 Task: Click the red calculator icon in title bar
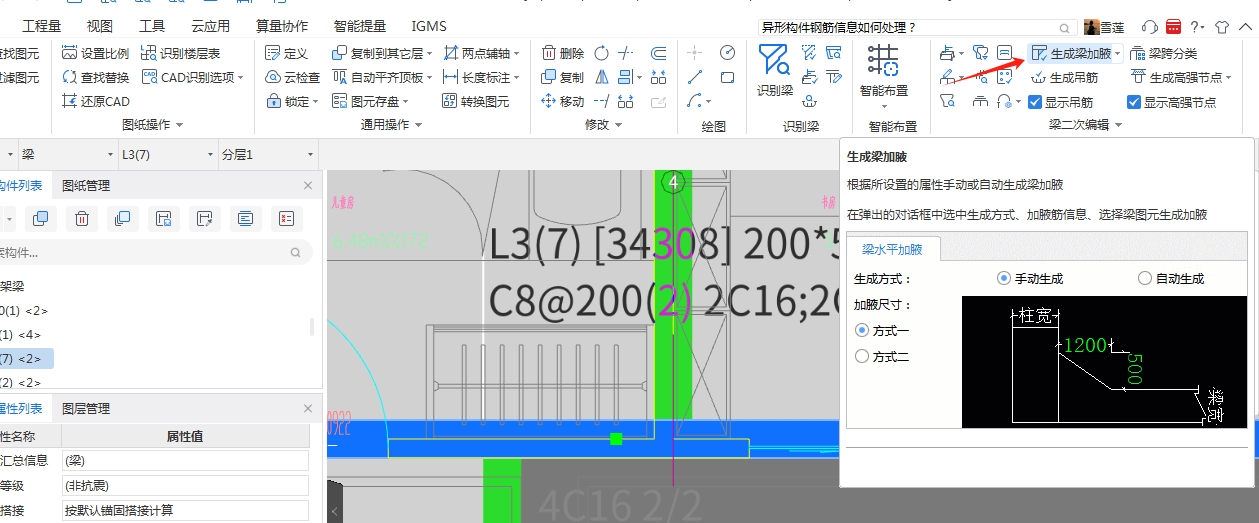(1174, 26)
